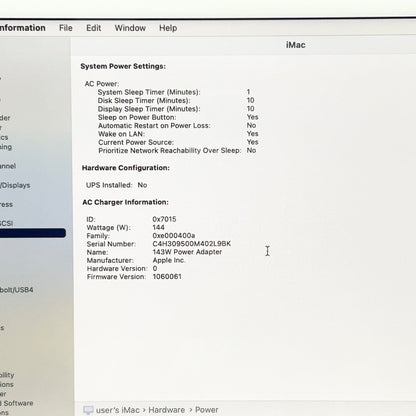Click the "Hardware Configuration:" heading

click(x=126, y=168)
